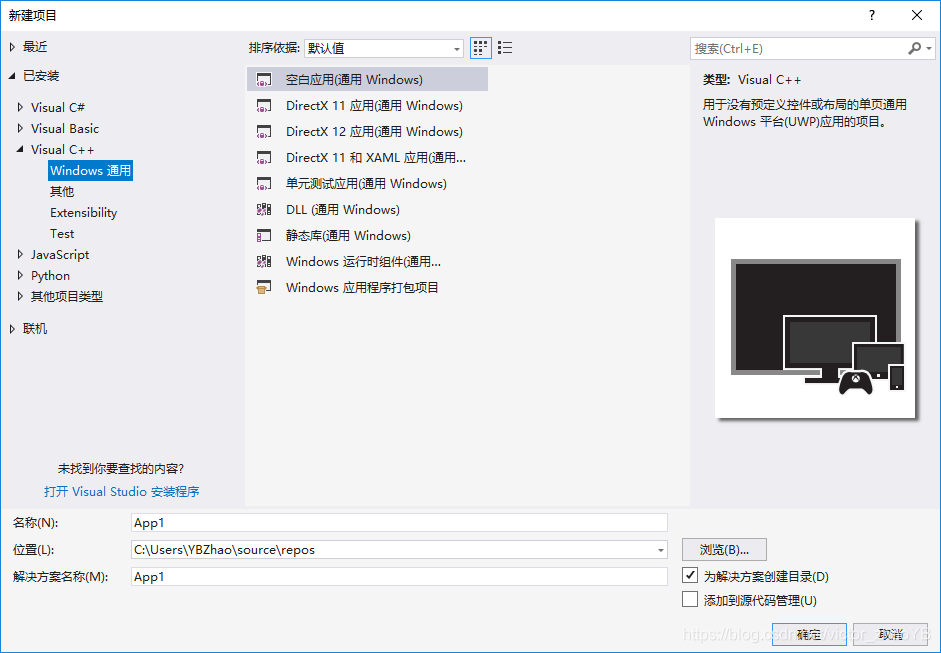Click the 解决方案名称 input field
941x653 pixels.
(x=399, y=577)
